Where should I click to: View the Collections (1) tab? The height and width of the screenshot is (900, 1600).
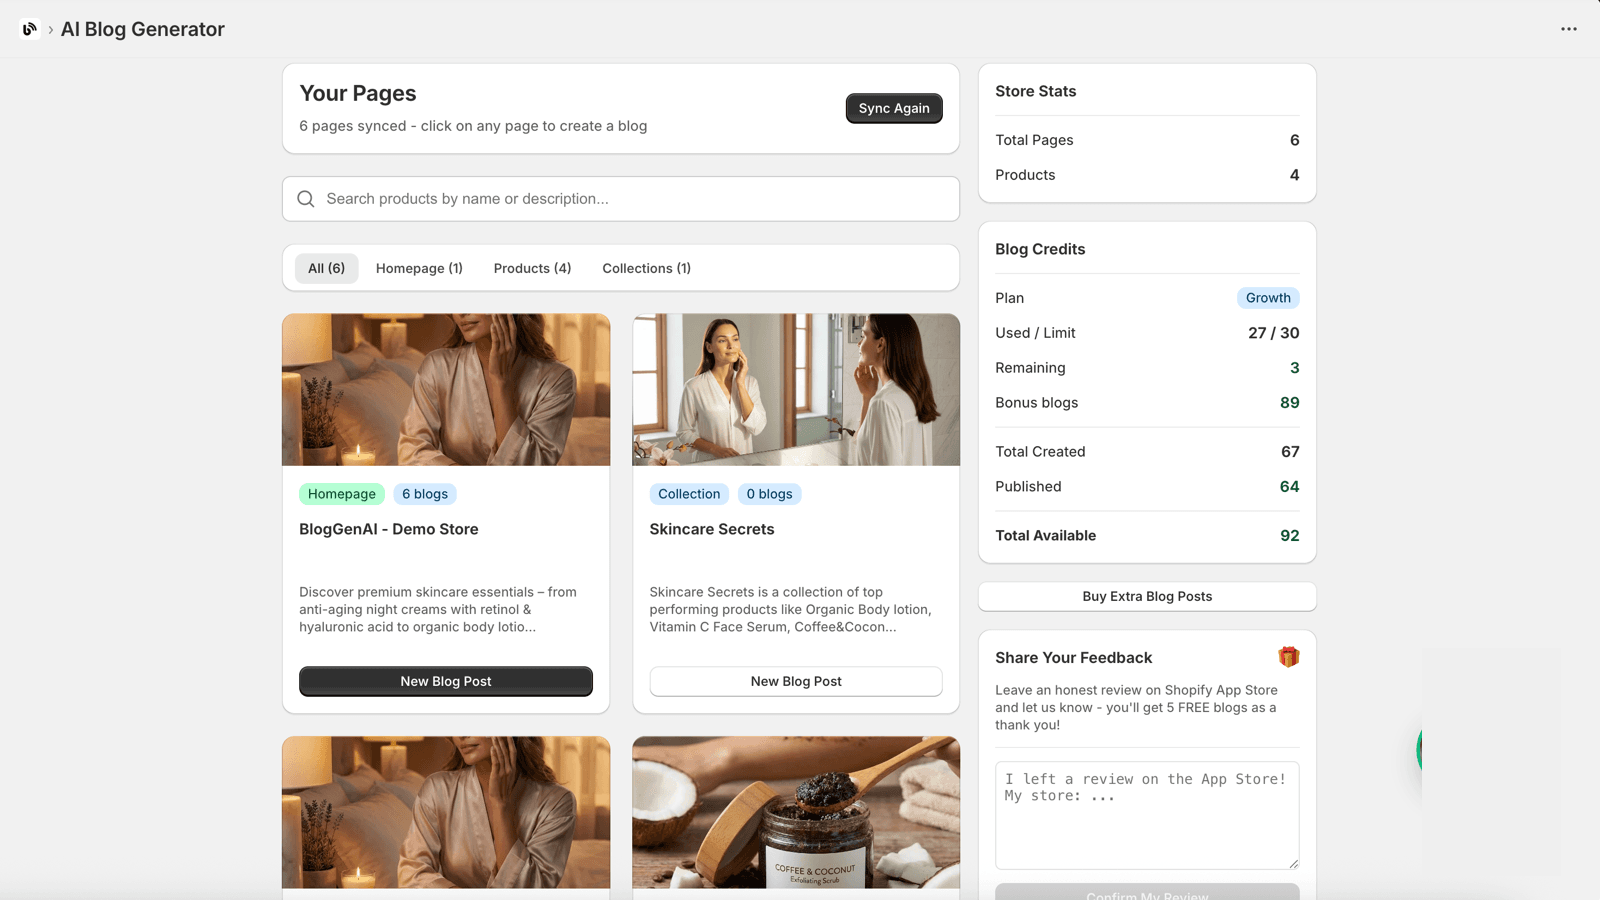point(646,268)
